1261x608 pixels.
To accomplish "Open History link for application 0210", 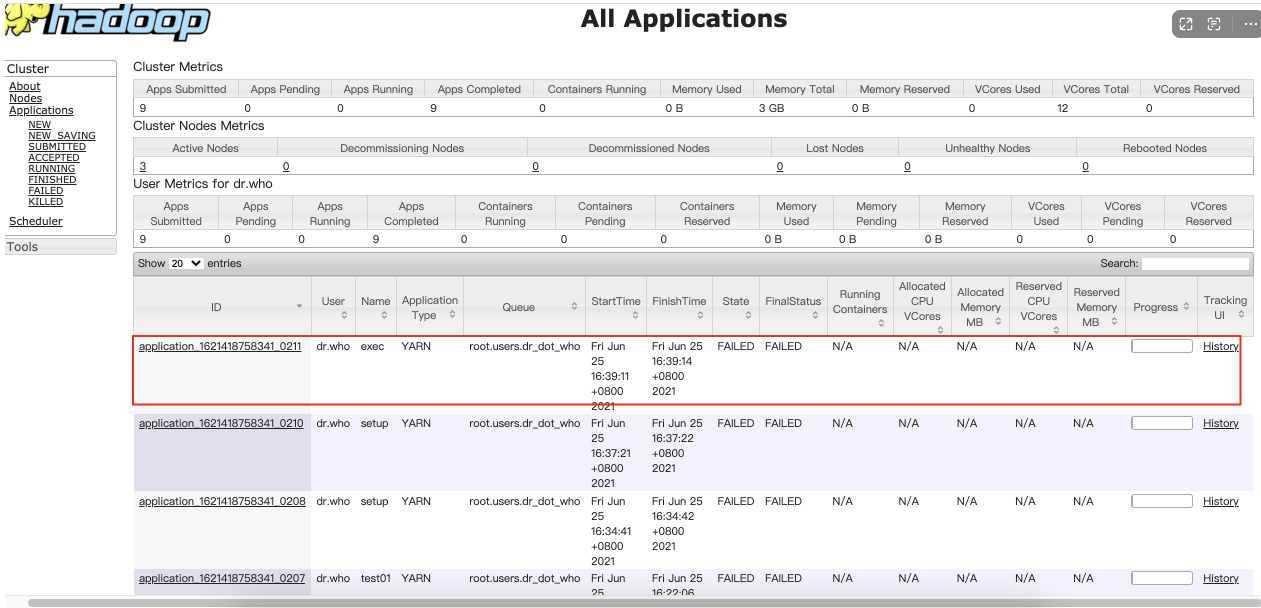I will pyautogui.click(x=1220, y=424).
